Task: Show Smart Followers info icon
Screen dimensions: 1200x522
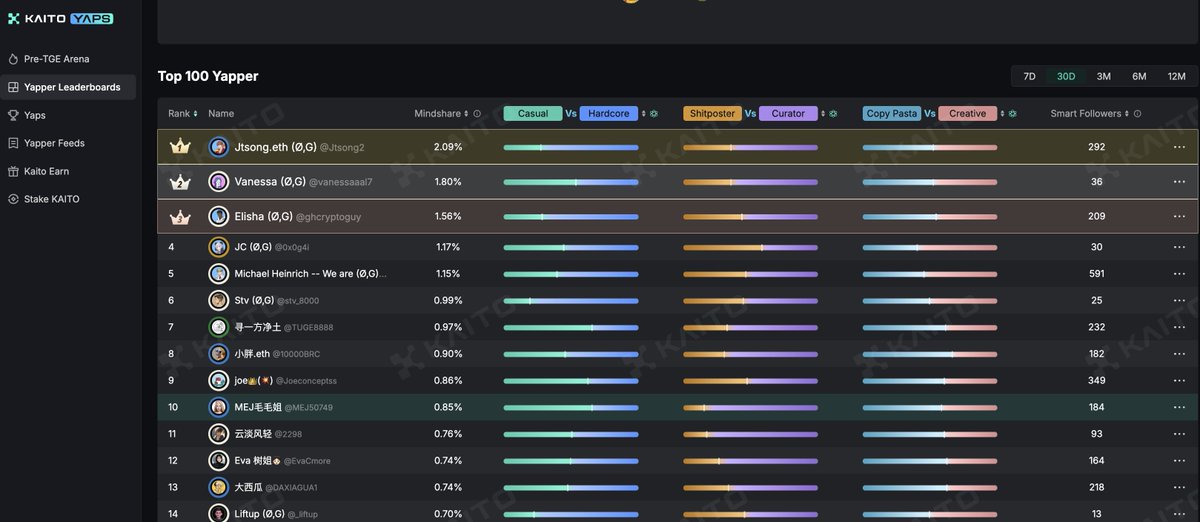Action: coord(1138,114)
